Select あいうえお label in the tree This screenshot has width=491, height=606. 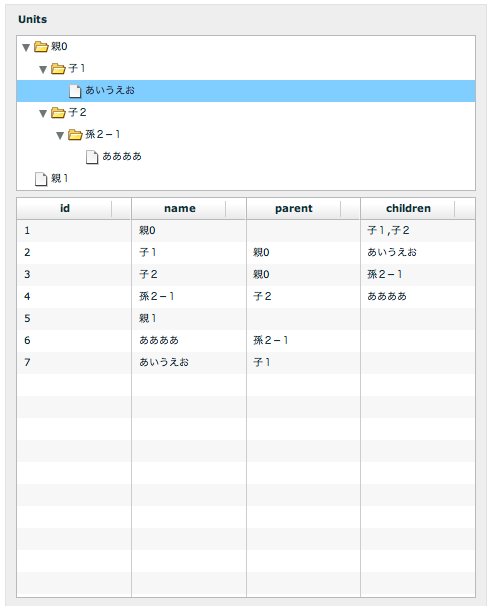[x=110, y=90]
